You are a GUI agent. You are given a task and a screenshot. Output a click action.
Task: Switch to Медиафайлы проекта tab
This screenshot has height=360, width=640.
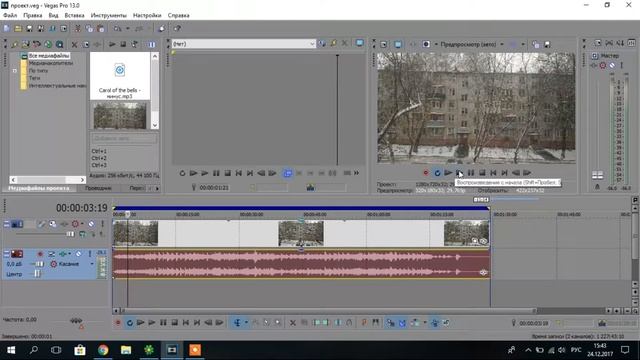(39, 188)
